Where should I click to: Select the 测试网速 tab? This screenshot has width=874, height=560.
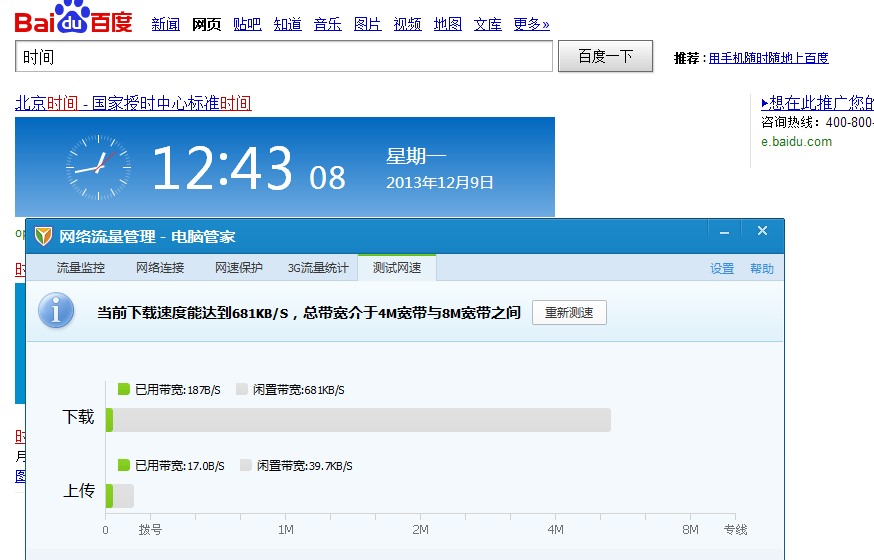(397, 268)
